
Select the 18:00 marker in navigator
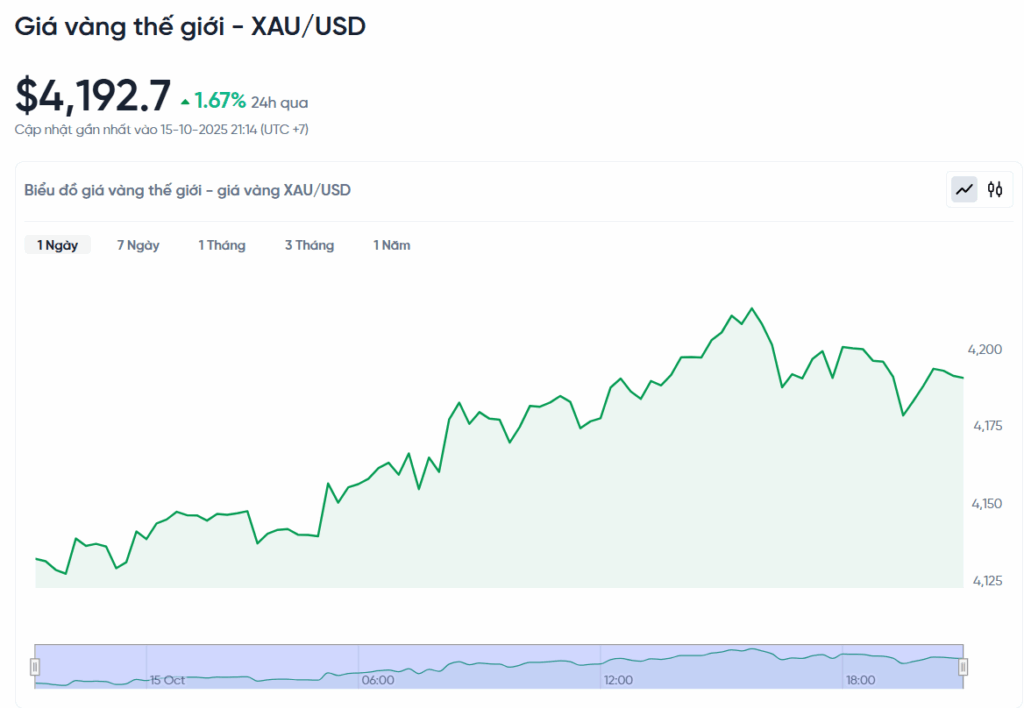[860, 680]
